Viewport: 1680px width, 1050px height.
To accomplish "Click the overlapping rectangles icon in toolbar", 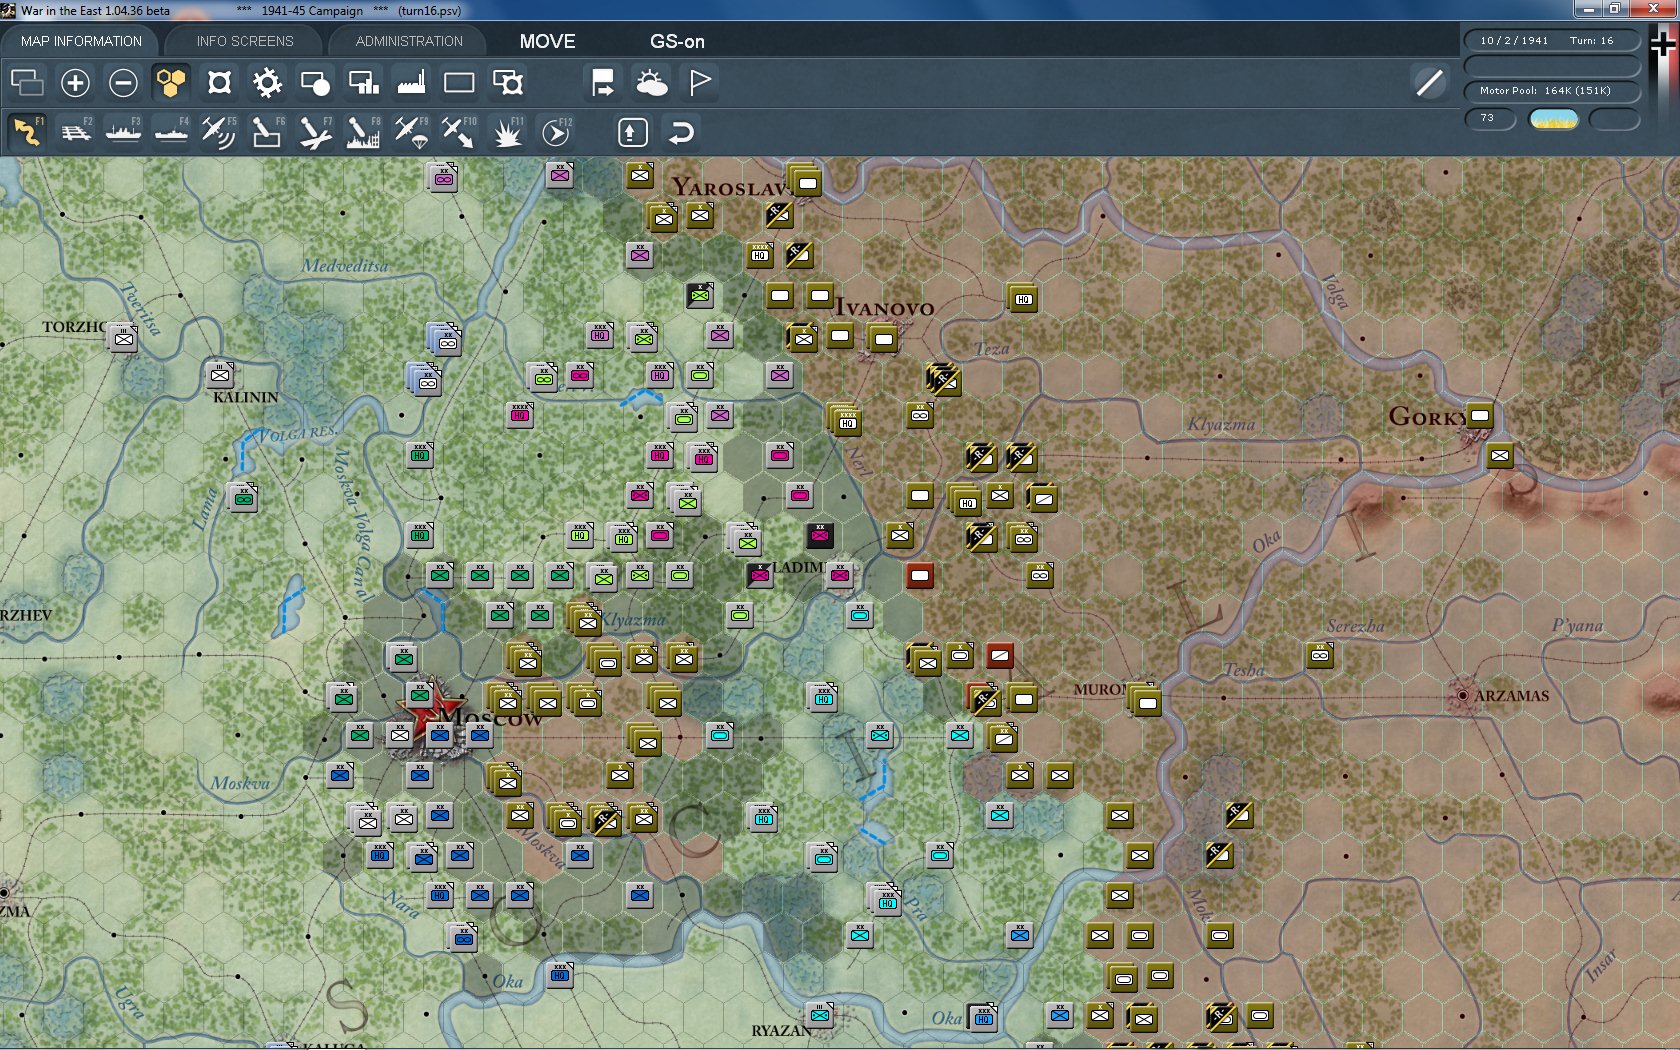I will click(x=27, y=83).
